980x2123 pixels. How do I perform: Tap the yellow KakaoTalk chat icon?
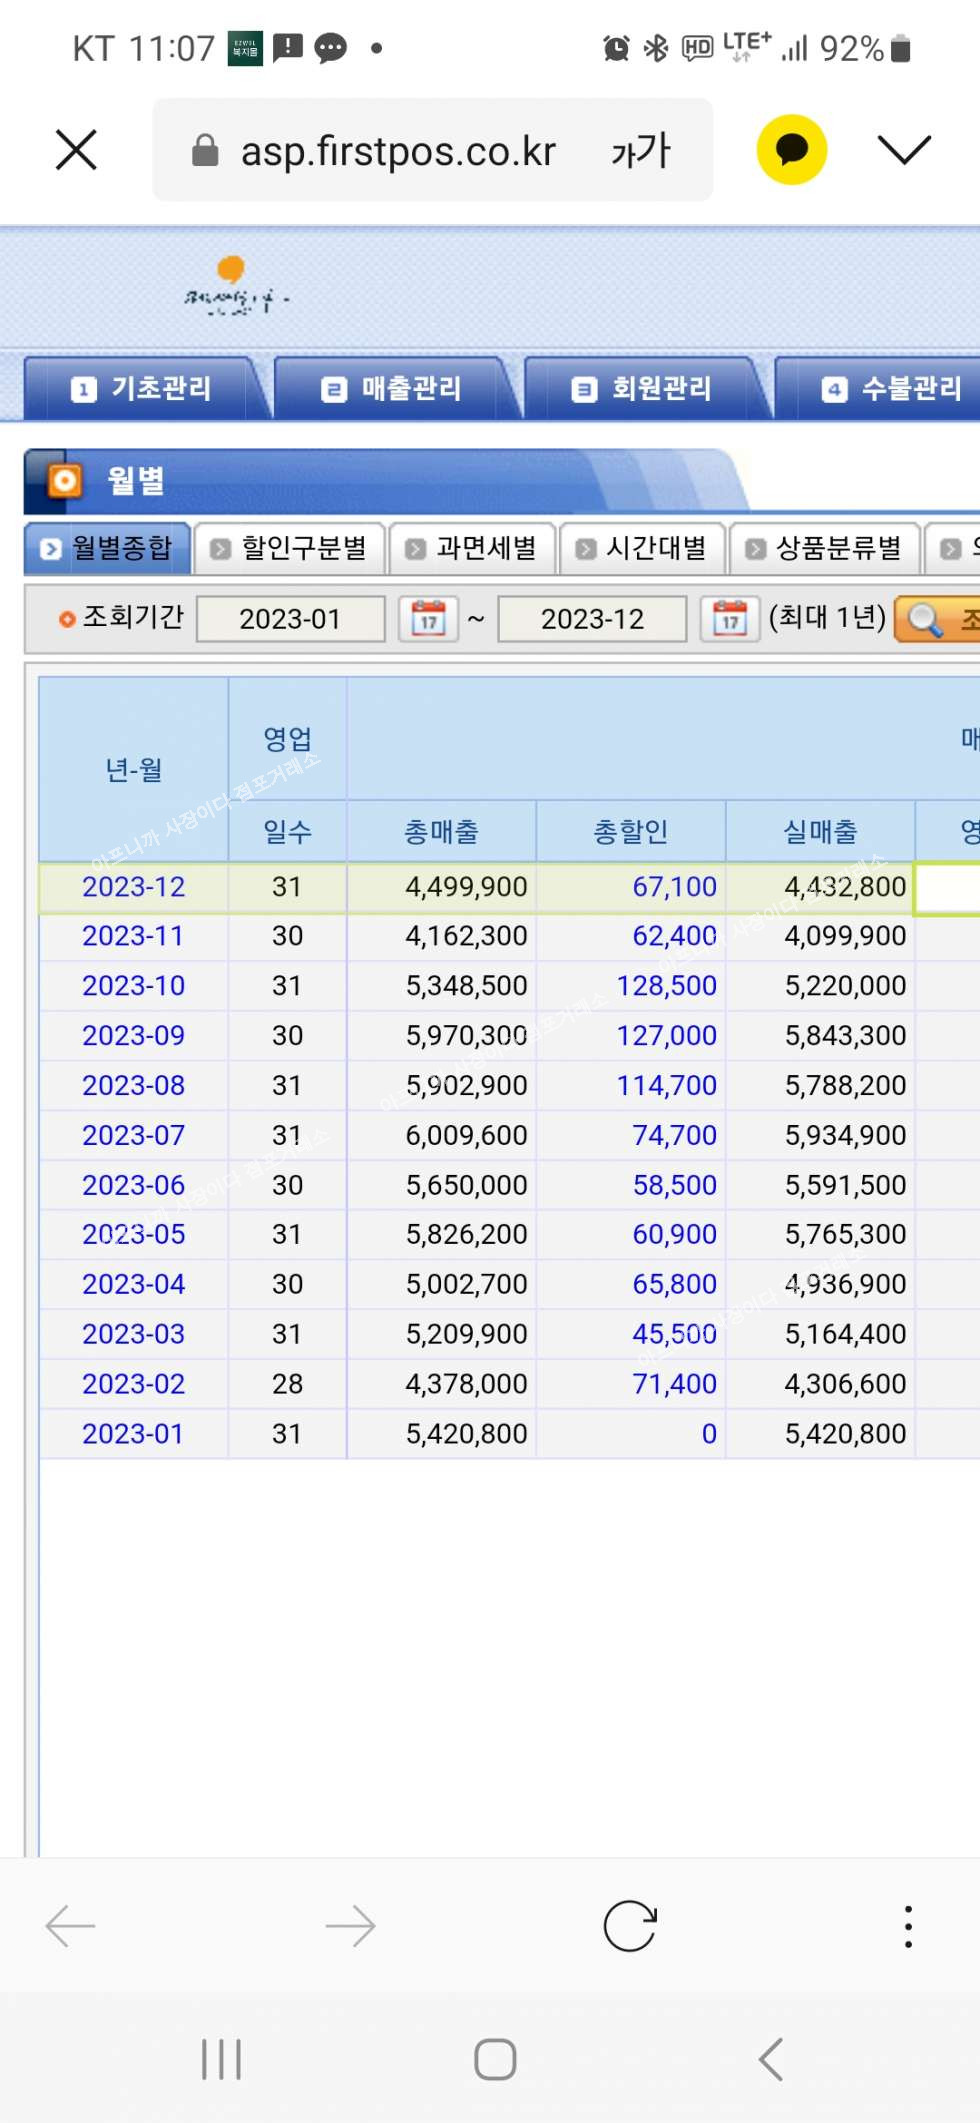click(x=791, y=150)
